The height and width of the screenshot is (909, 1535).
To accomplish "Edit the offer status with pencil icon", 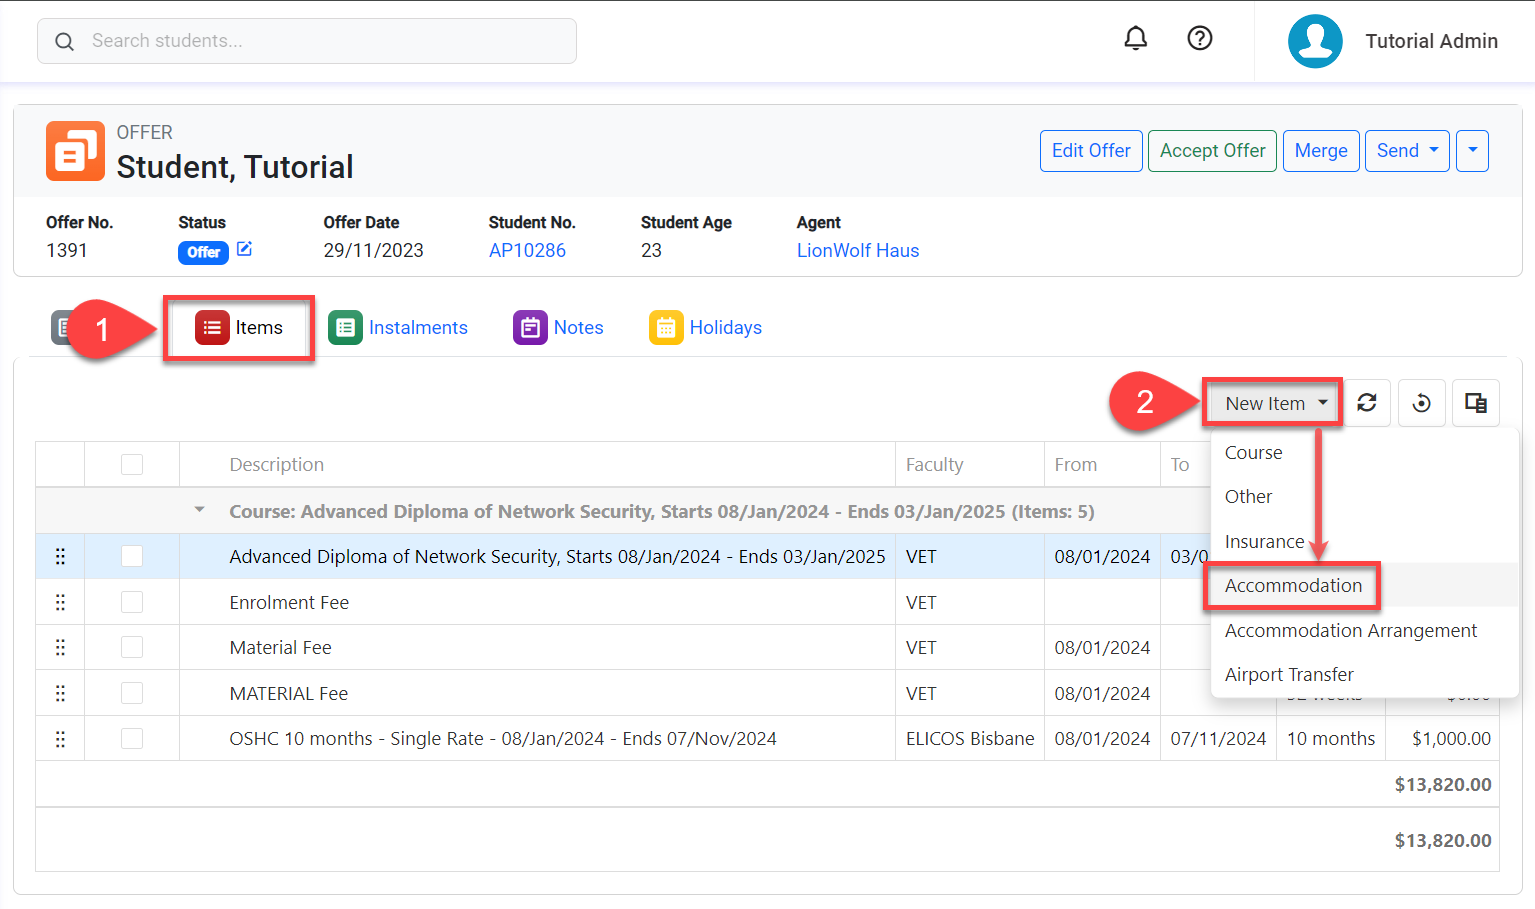I will 244,249.
